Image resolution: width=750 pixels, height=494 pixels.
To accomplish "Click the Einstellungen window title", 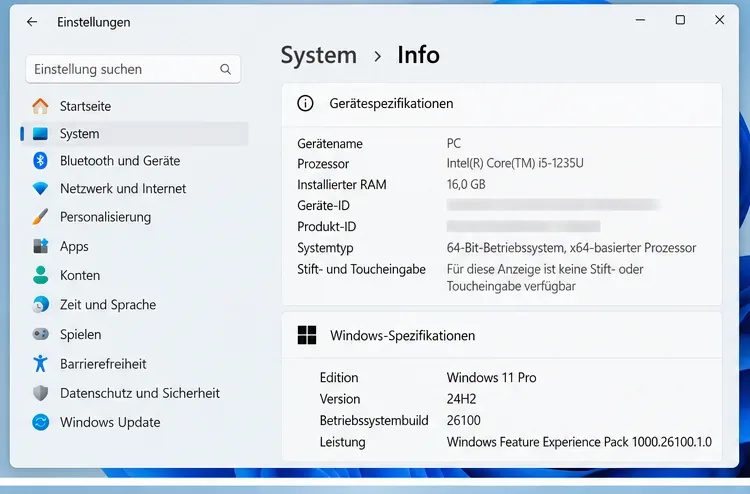I will click(94, 22).
